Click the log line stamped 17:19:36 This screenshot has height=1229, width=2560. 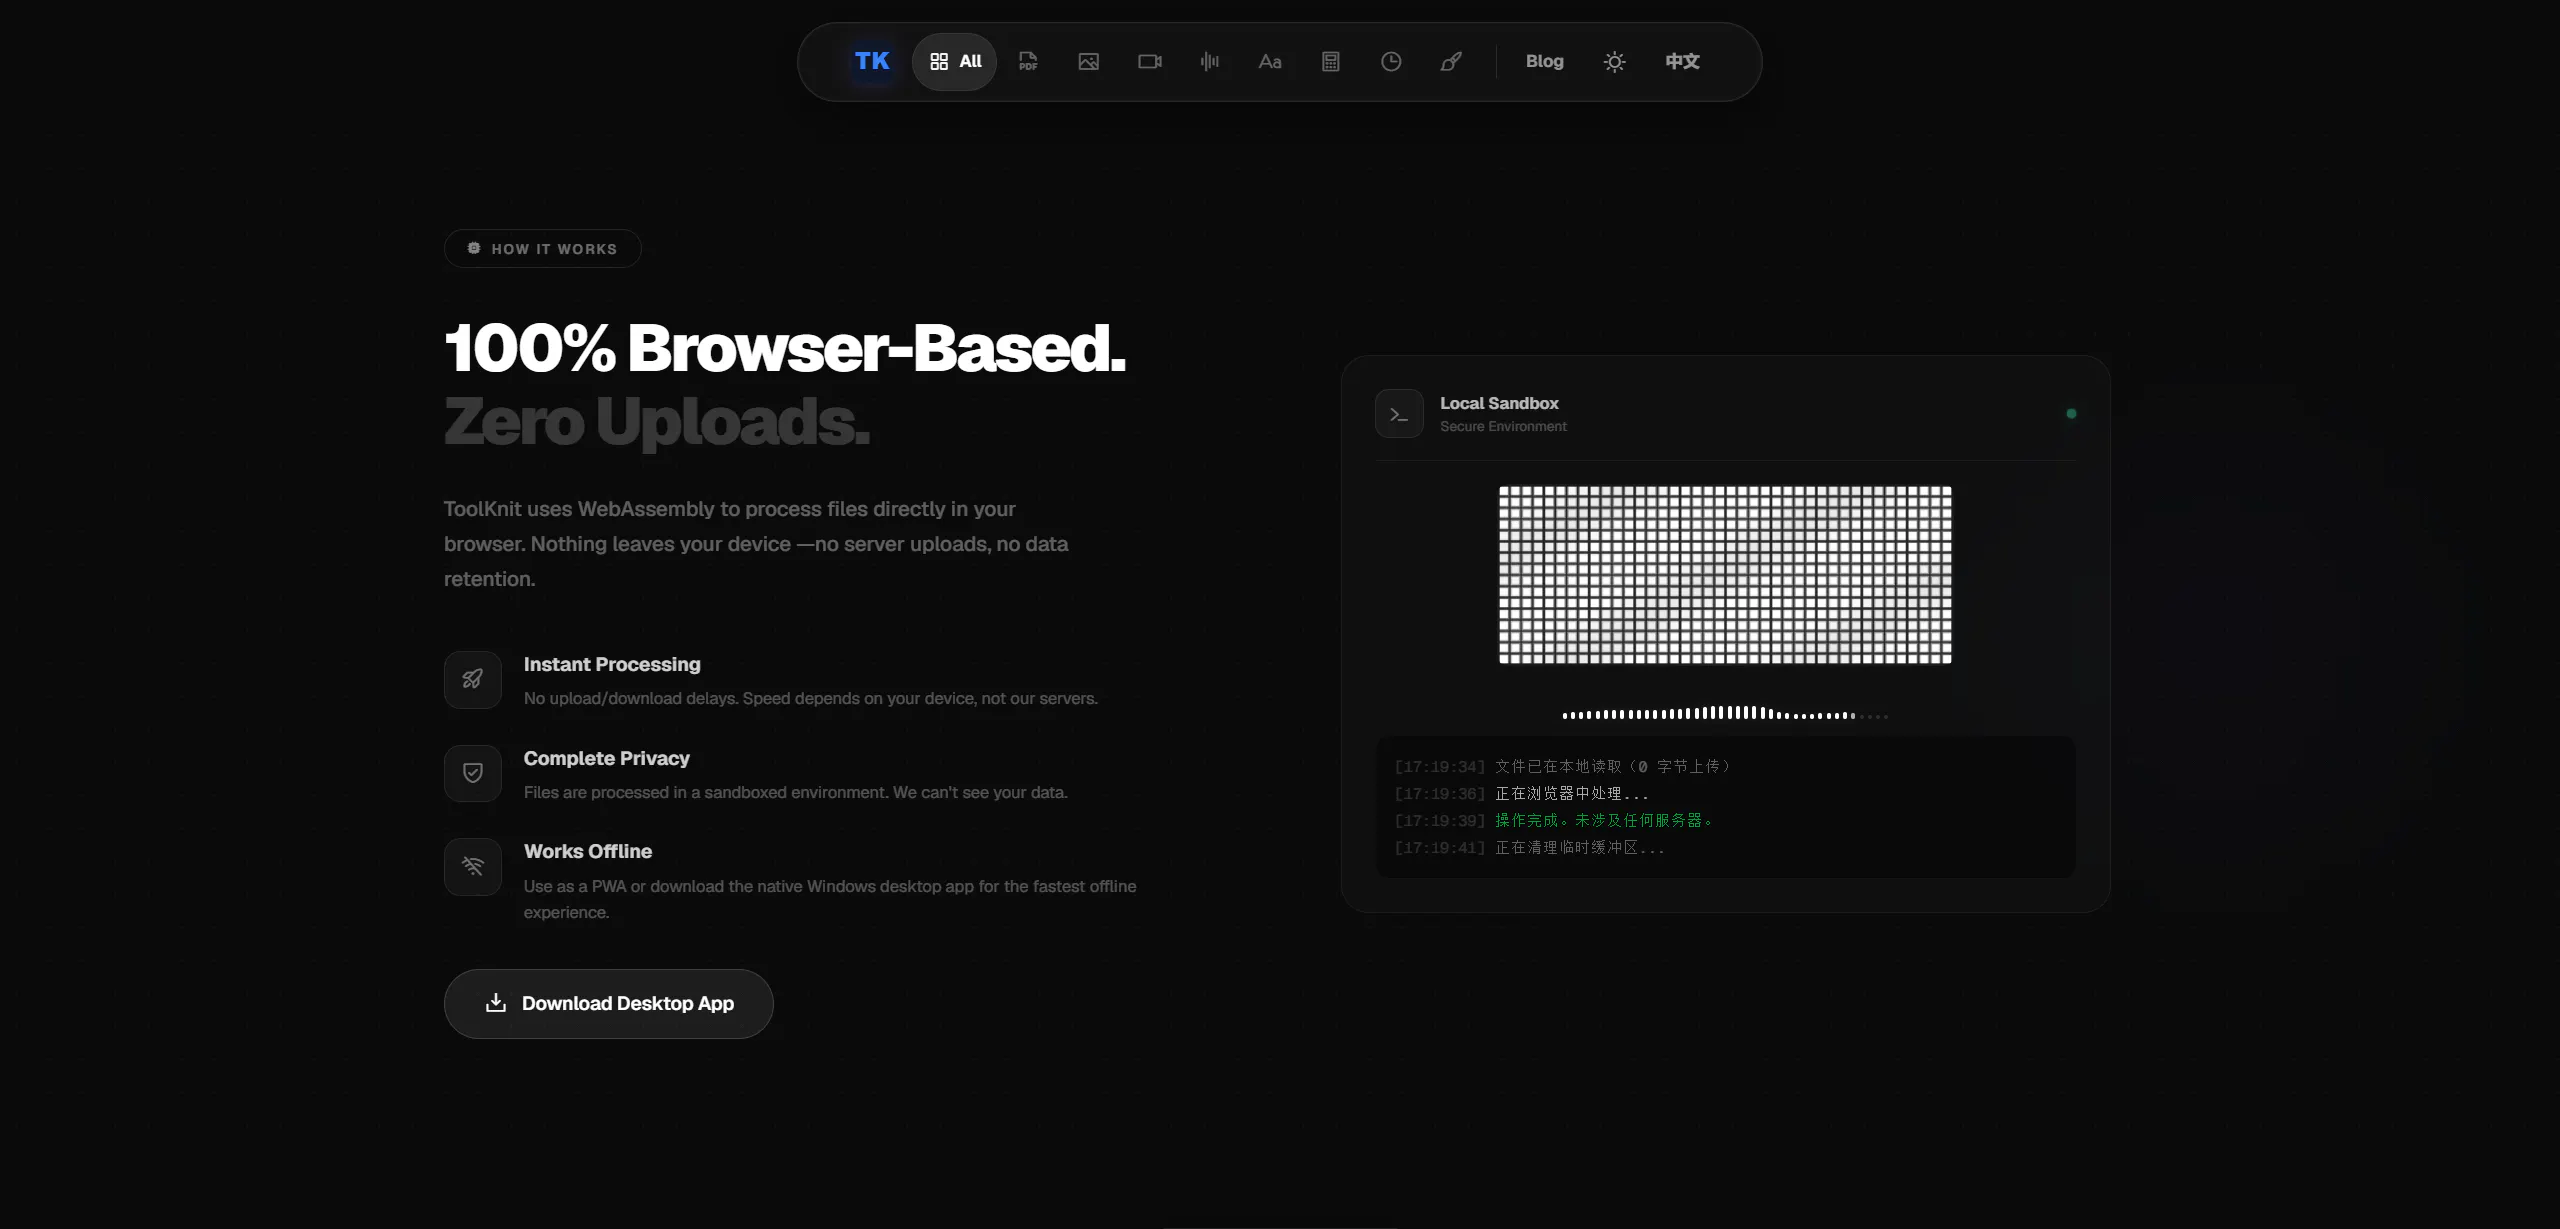1521,794
